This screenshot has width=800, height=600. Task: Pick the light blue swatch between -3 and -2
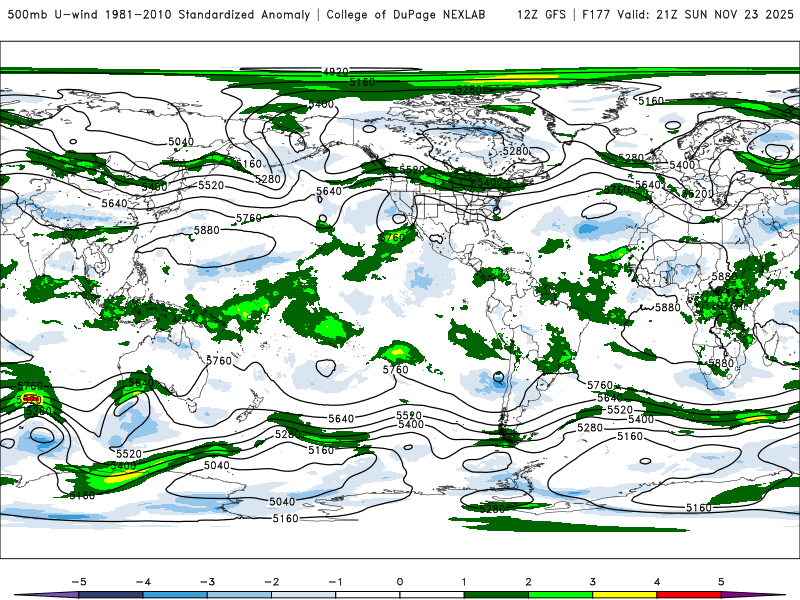(x=239, y=595)
